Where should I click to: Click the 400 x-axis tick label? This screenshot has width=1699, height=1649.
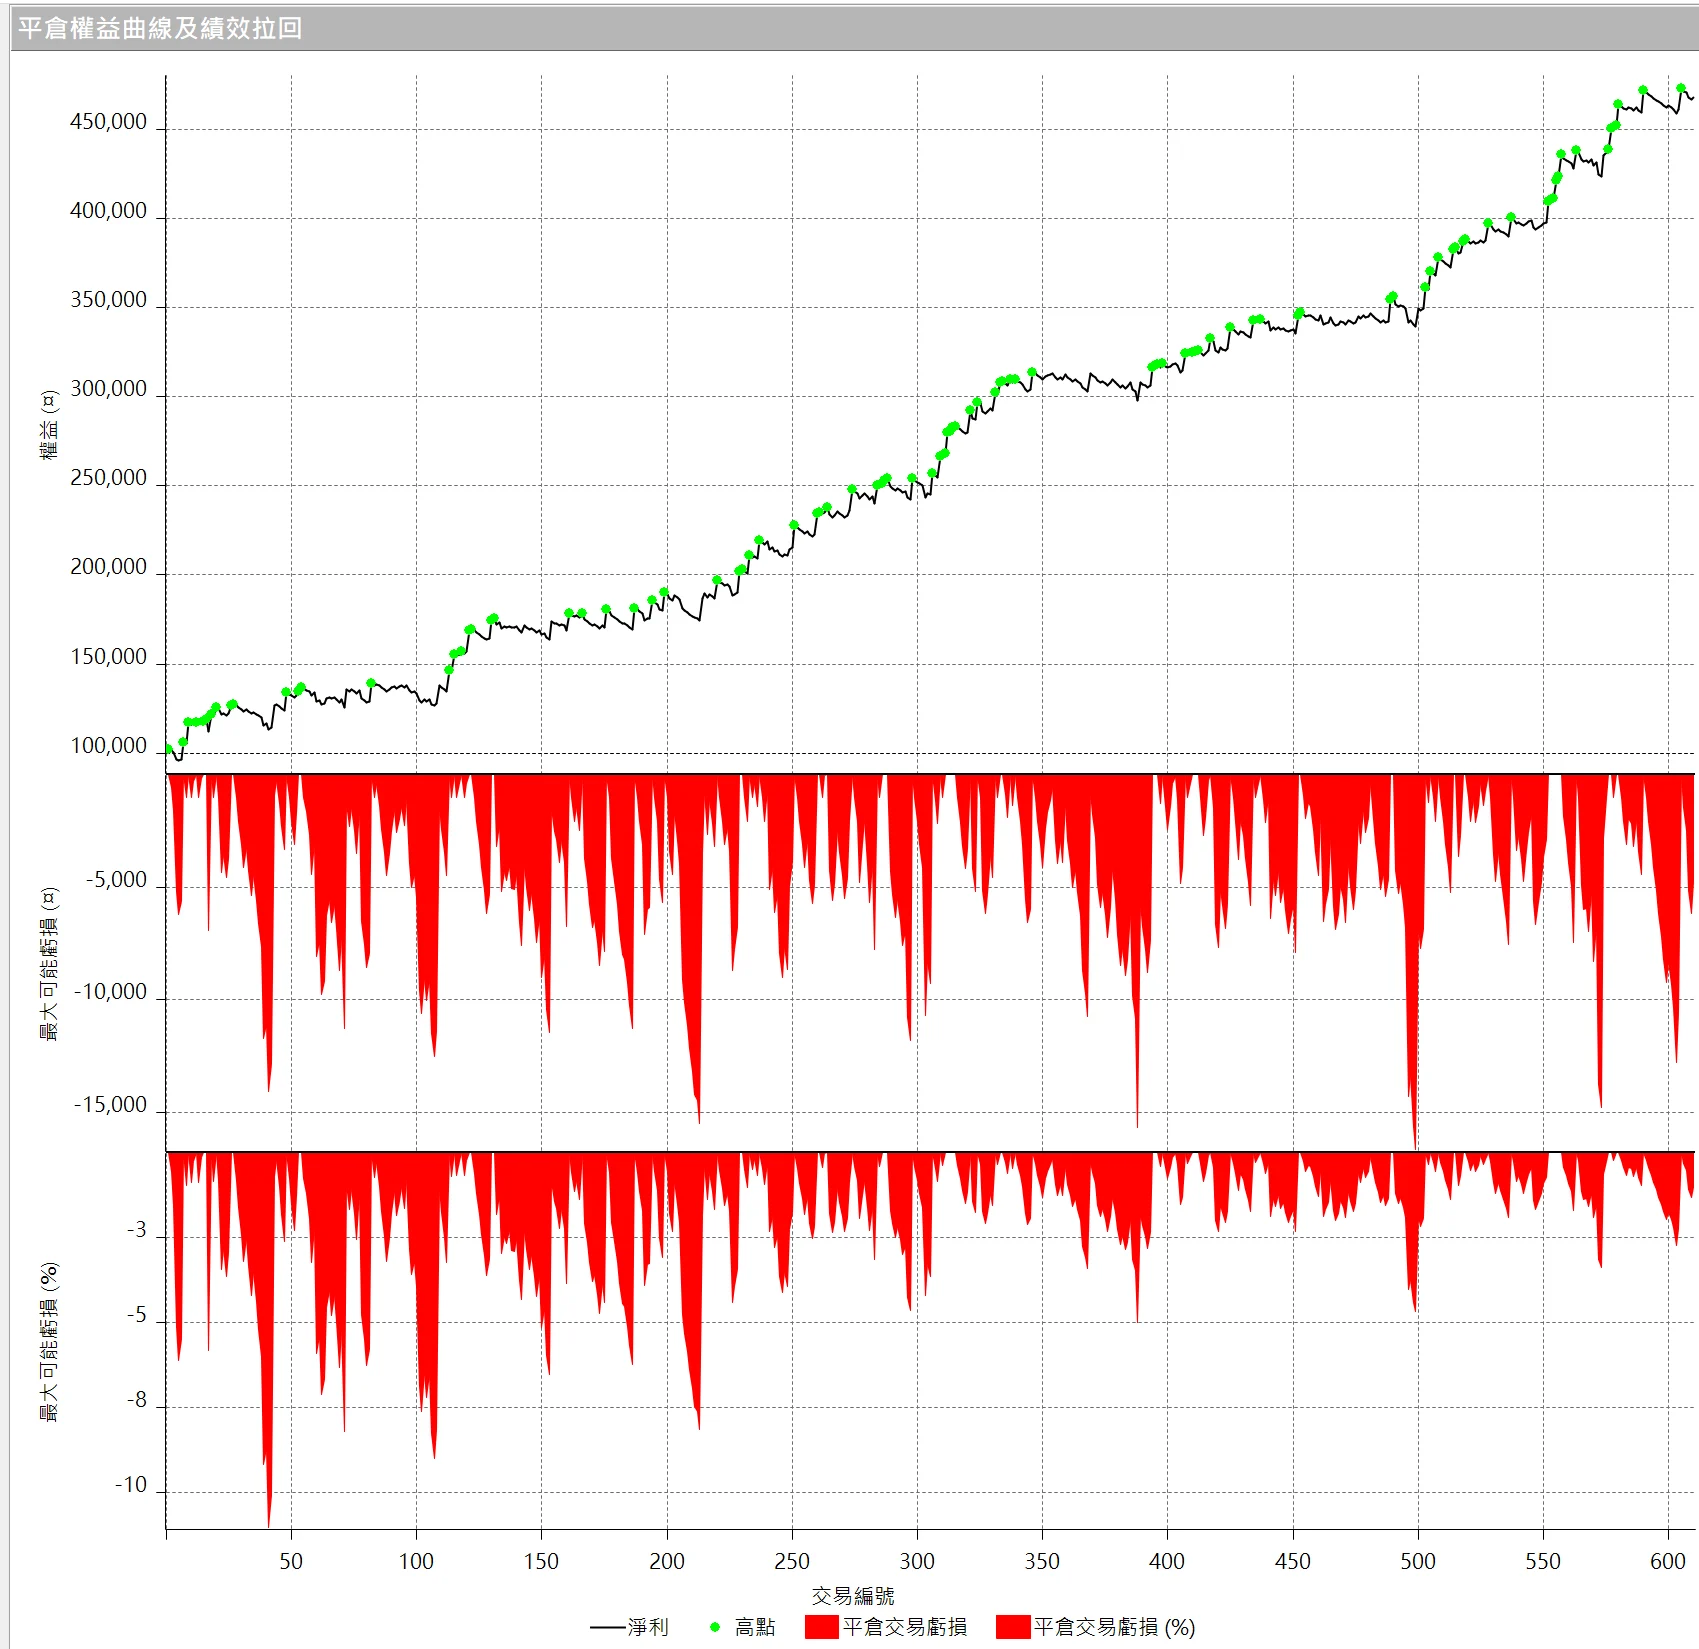point(1167,1561)
